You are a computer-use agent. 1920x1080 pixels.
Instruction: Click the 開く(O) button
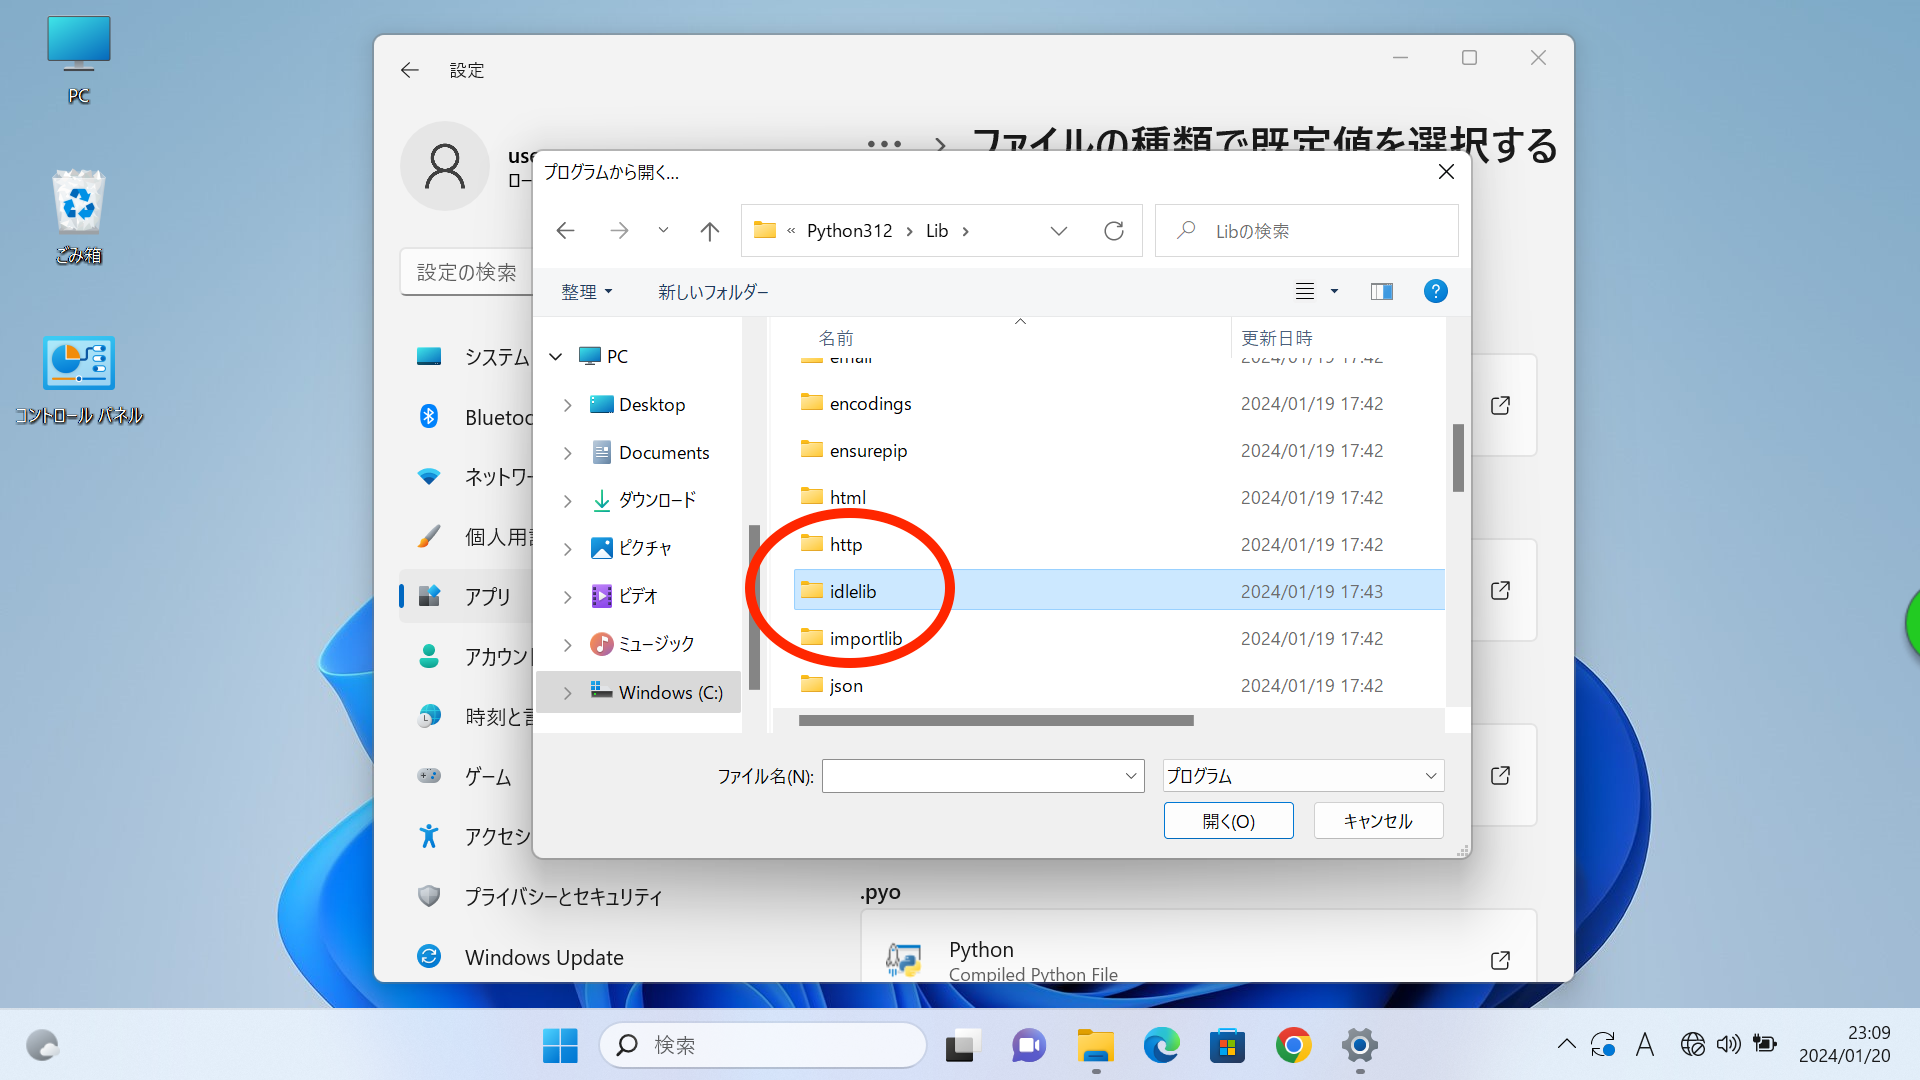point(1228,821)
